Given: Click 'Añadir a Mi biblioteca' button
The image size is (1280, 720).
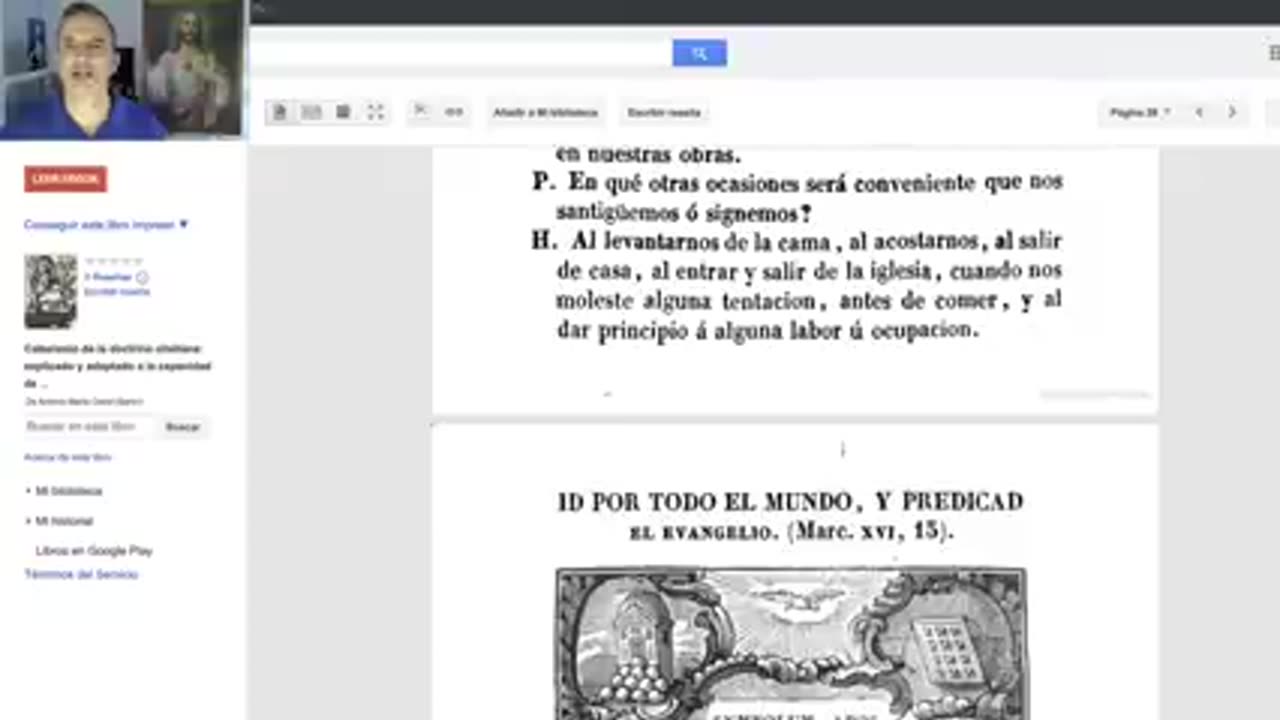Looking at the screenshot, I should tap(545, 112).
